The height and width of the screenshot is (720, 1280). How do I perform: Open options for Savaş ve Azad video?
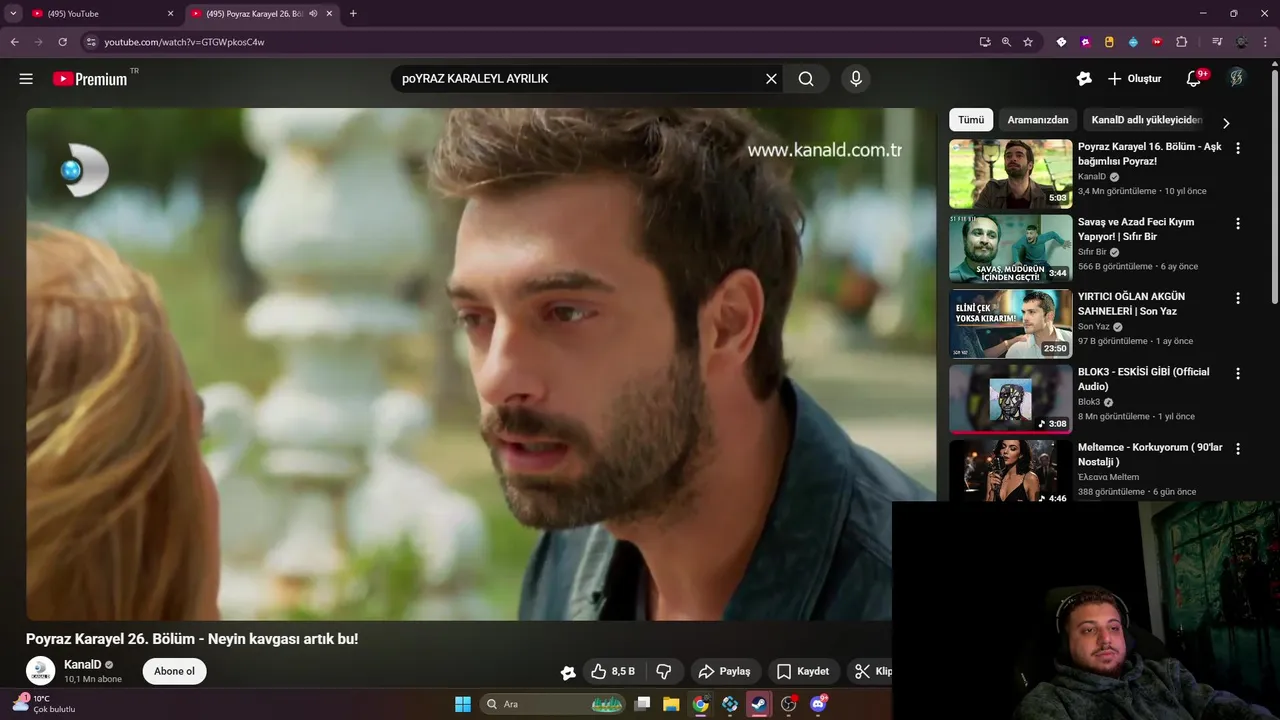1238,223
